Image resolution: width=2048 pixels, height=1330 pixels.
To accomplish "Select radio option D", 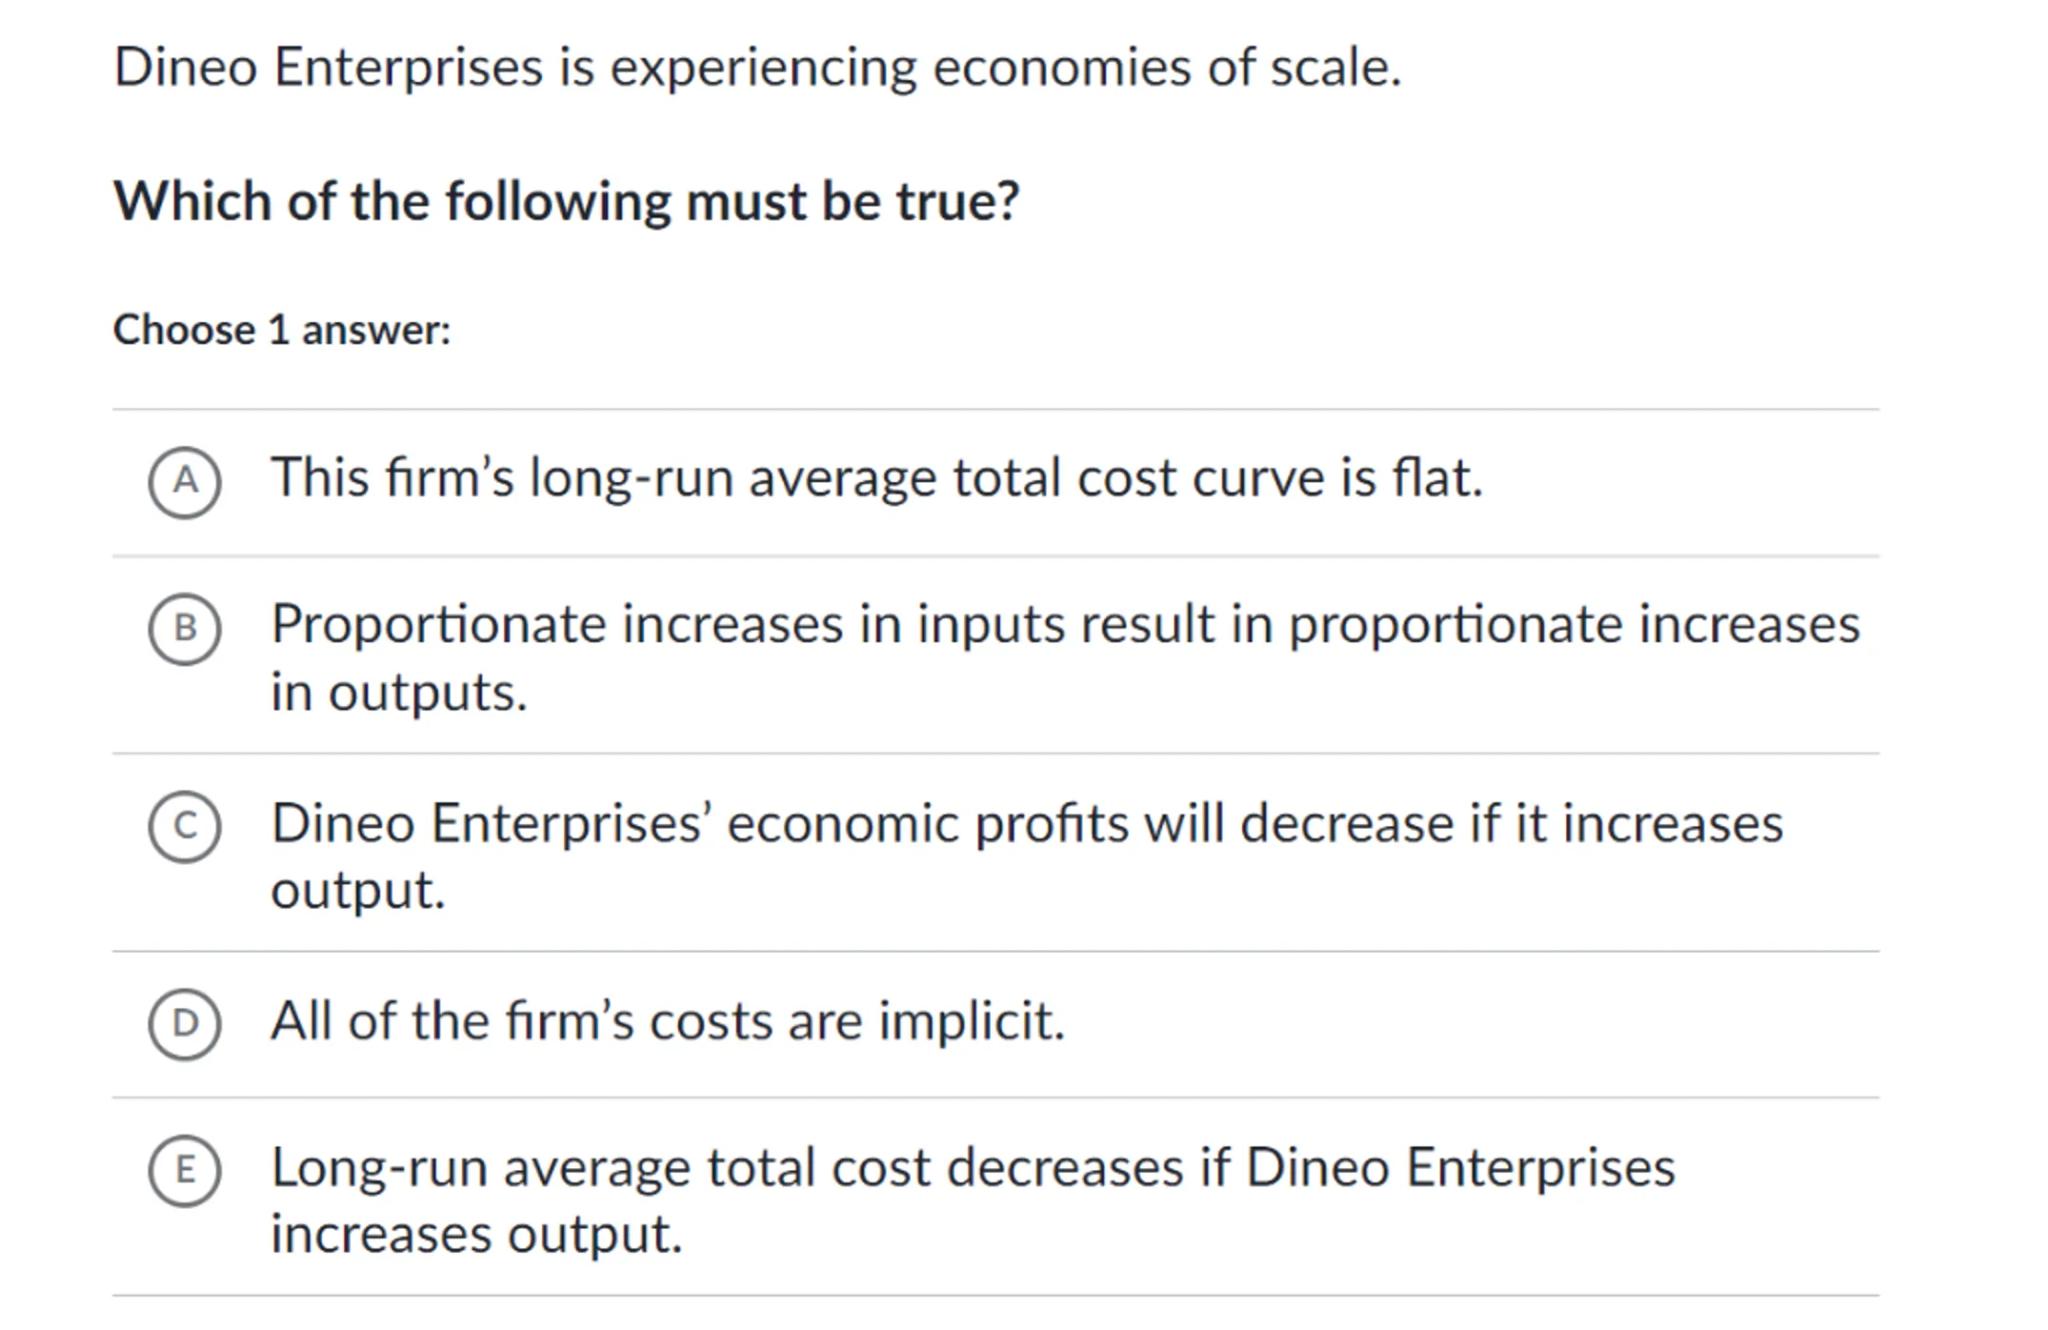I will pyautogui.click(x=185, y=1023).
